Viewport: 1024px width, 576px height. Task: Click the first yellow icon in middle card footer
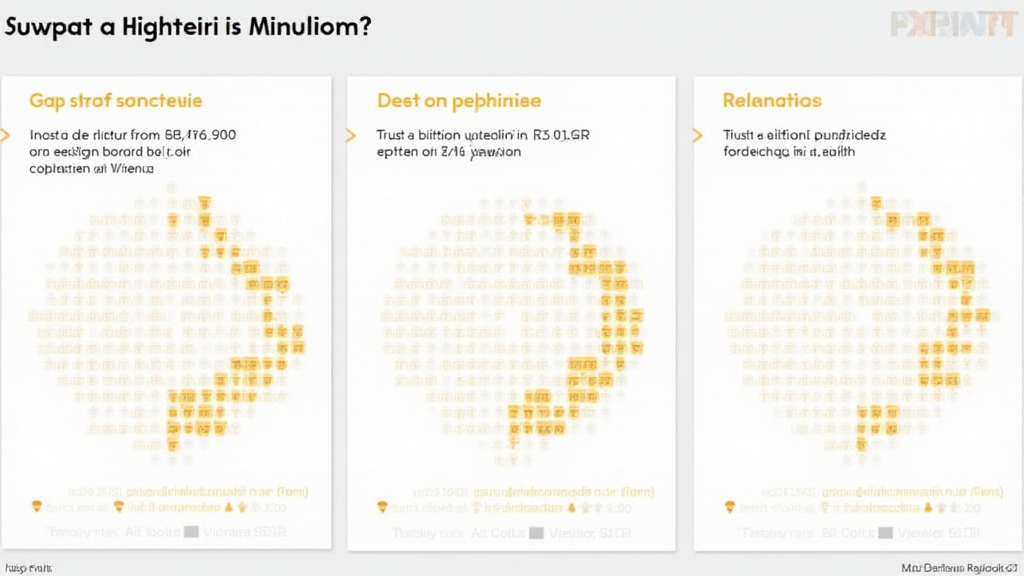click(x=382, y=508)
